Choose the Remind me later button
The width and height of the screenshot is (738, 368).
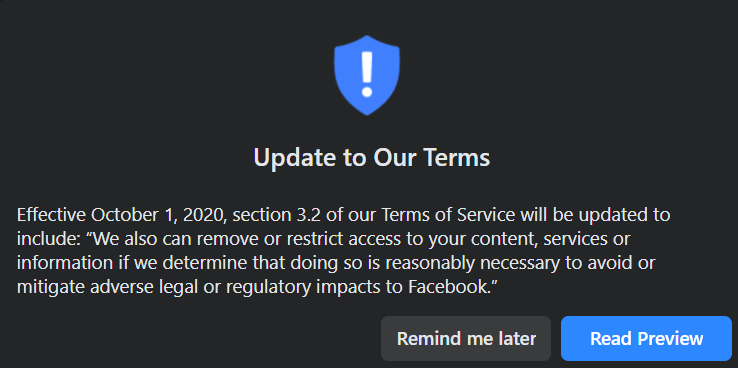(466, 338)
